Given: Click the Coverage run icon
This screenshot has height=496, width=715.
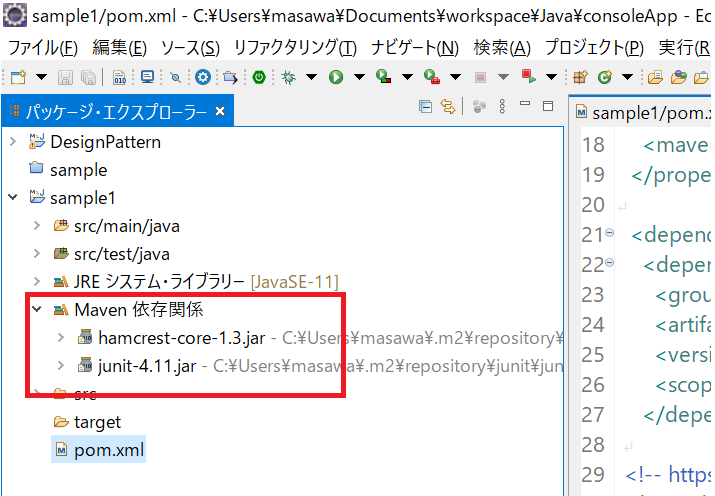Looking at the screenshot, I should click(x=383, y=76).
